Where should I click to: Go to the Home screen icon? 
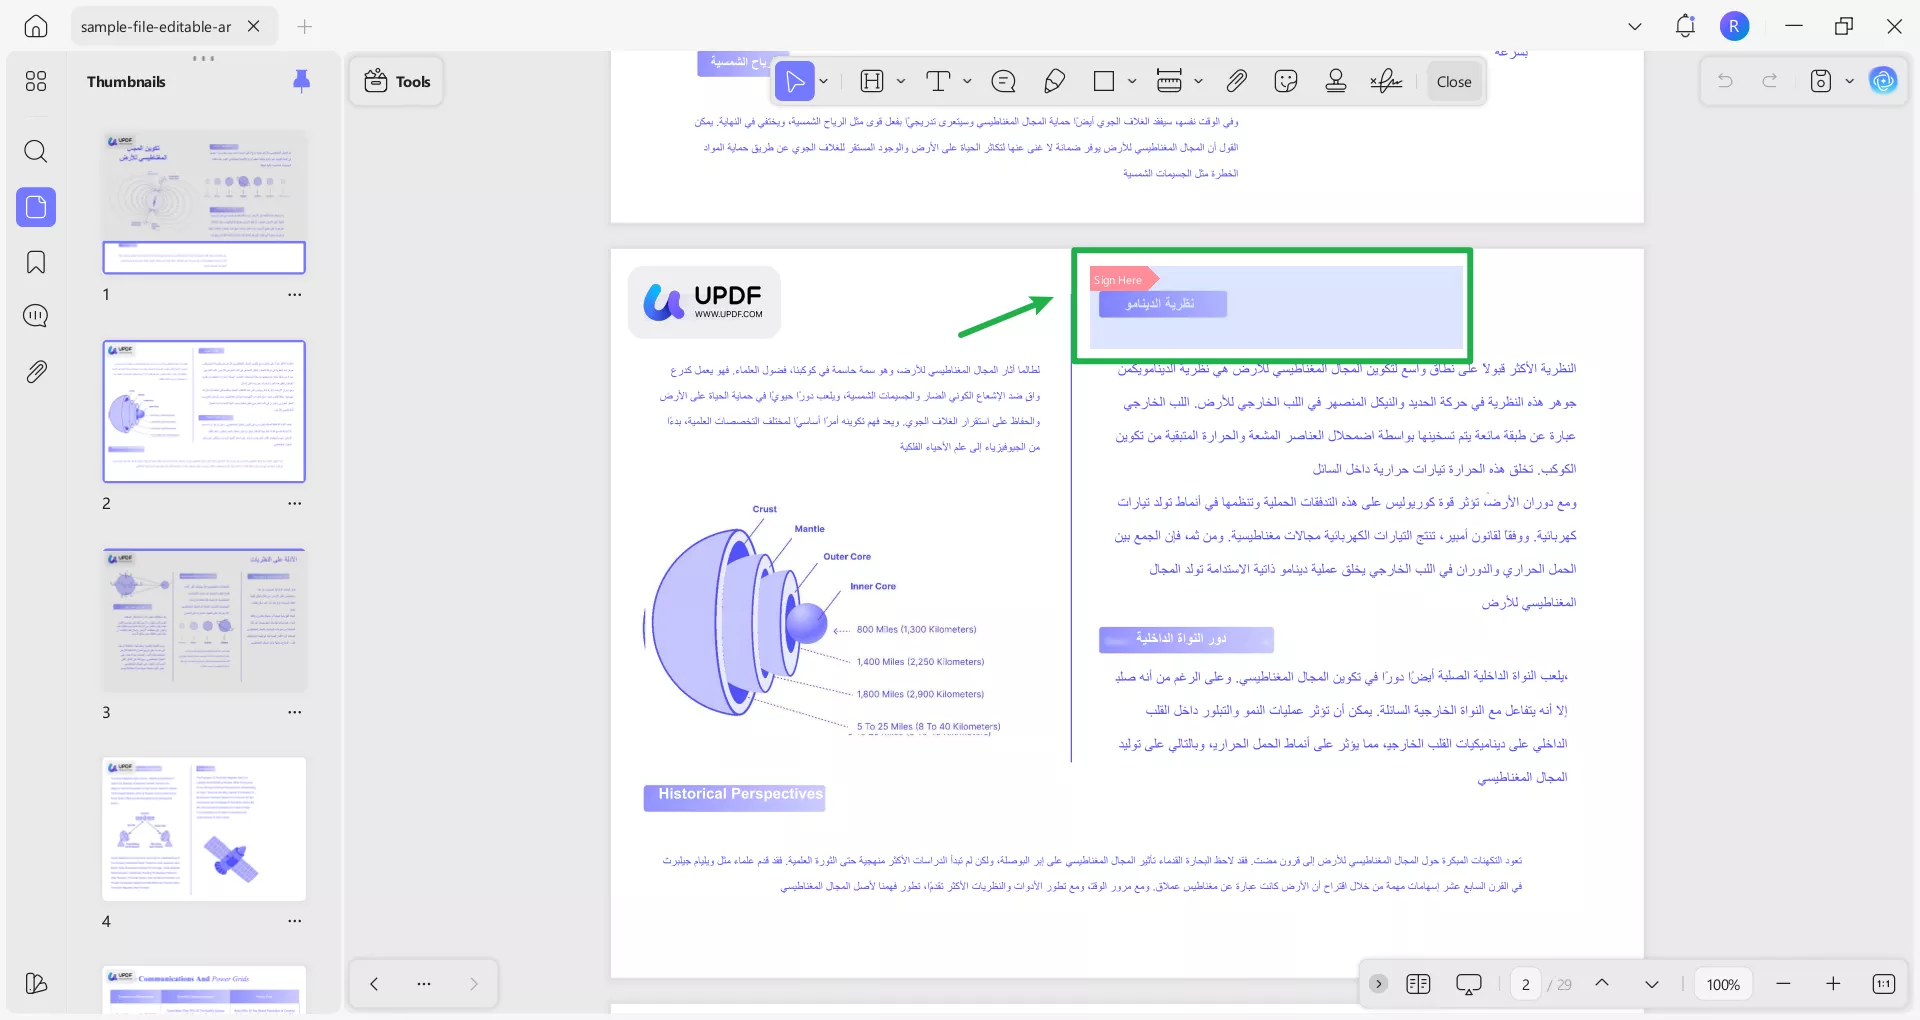pos(36,27)
